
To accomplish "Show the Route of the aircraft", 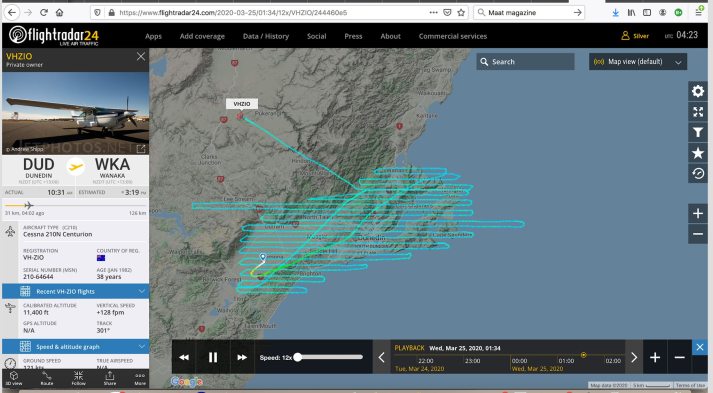I will [x=47, y=378].
